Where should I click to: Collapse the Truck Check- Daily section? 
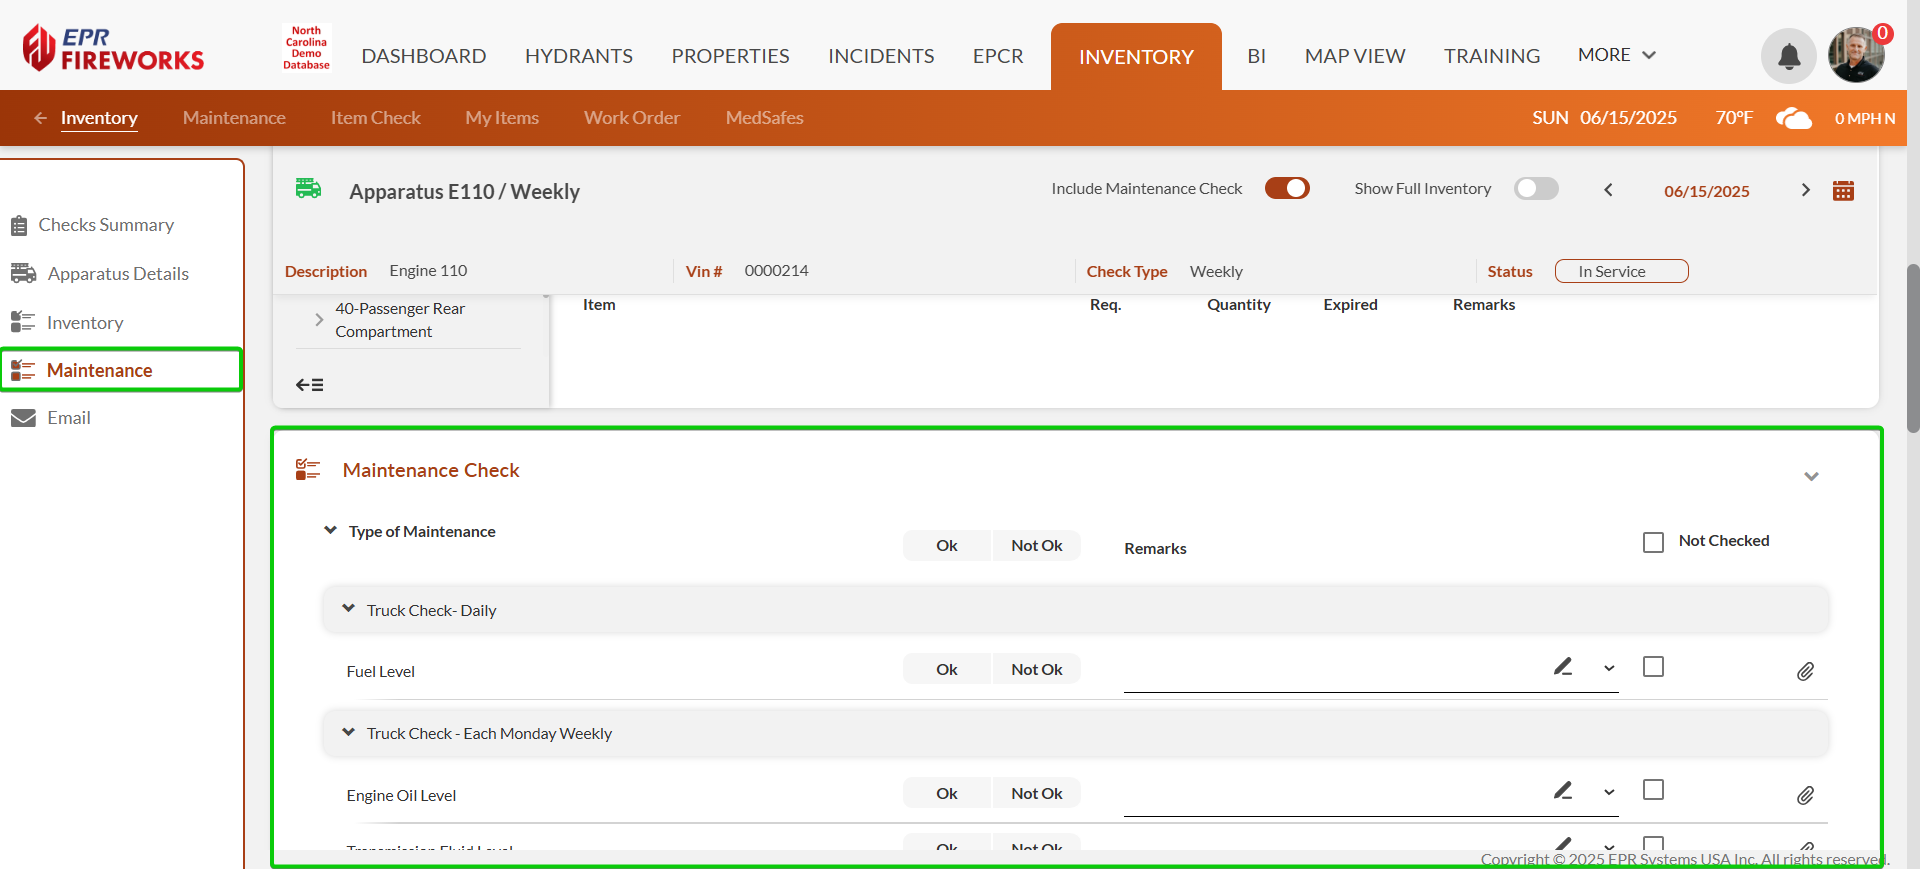click(349, 609)
